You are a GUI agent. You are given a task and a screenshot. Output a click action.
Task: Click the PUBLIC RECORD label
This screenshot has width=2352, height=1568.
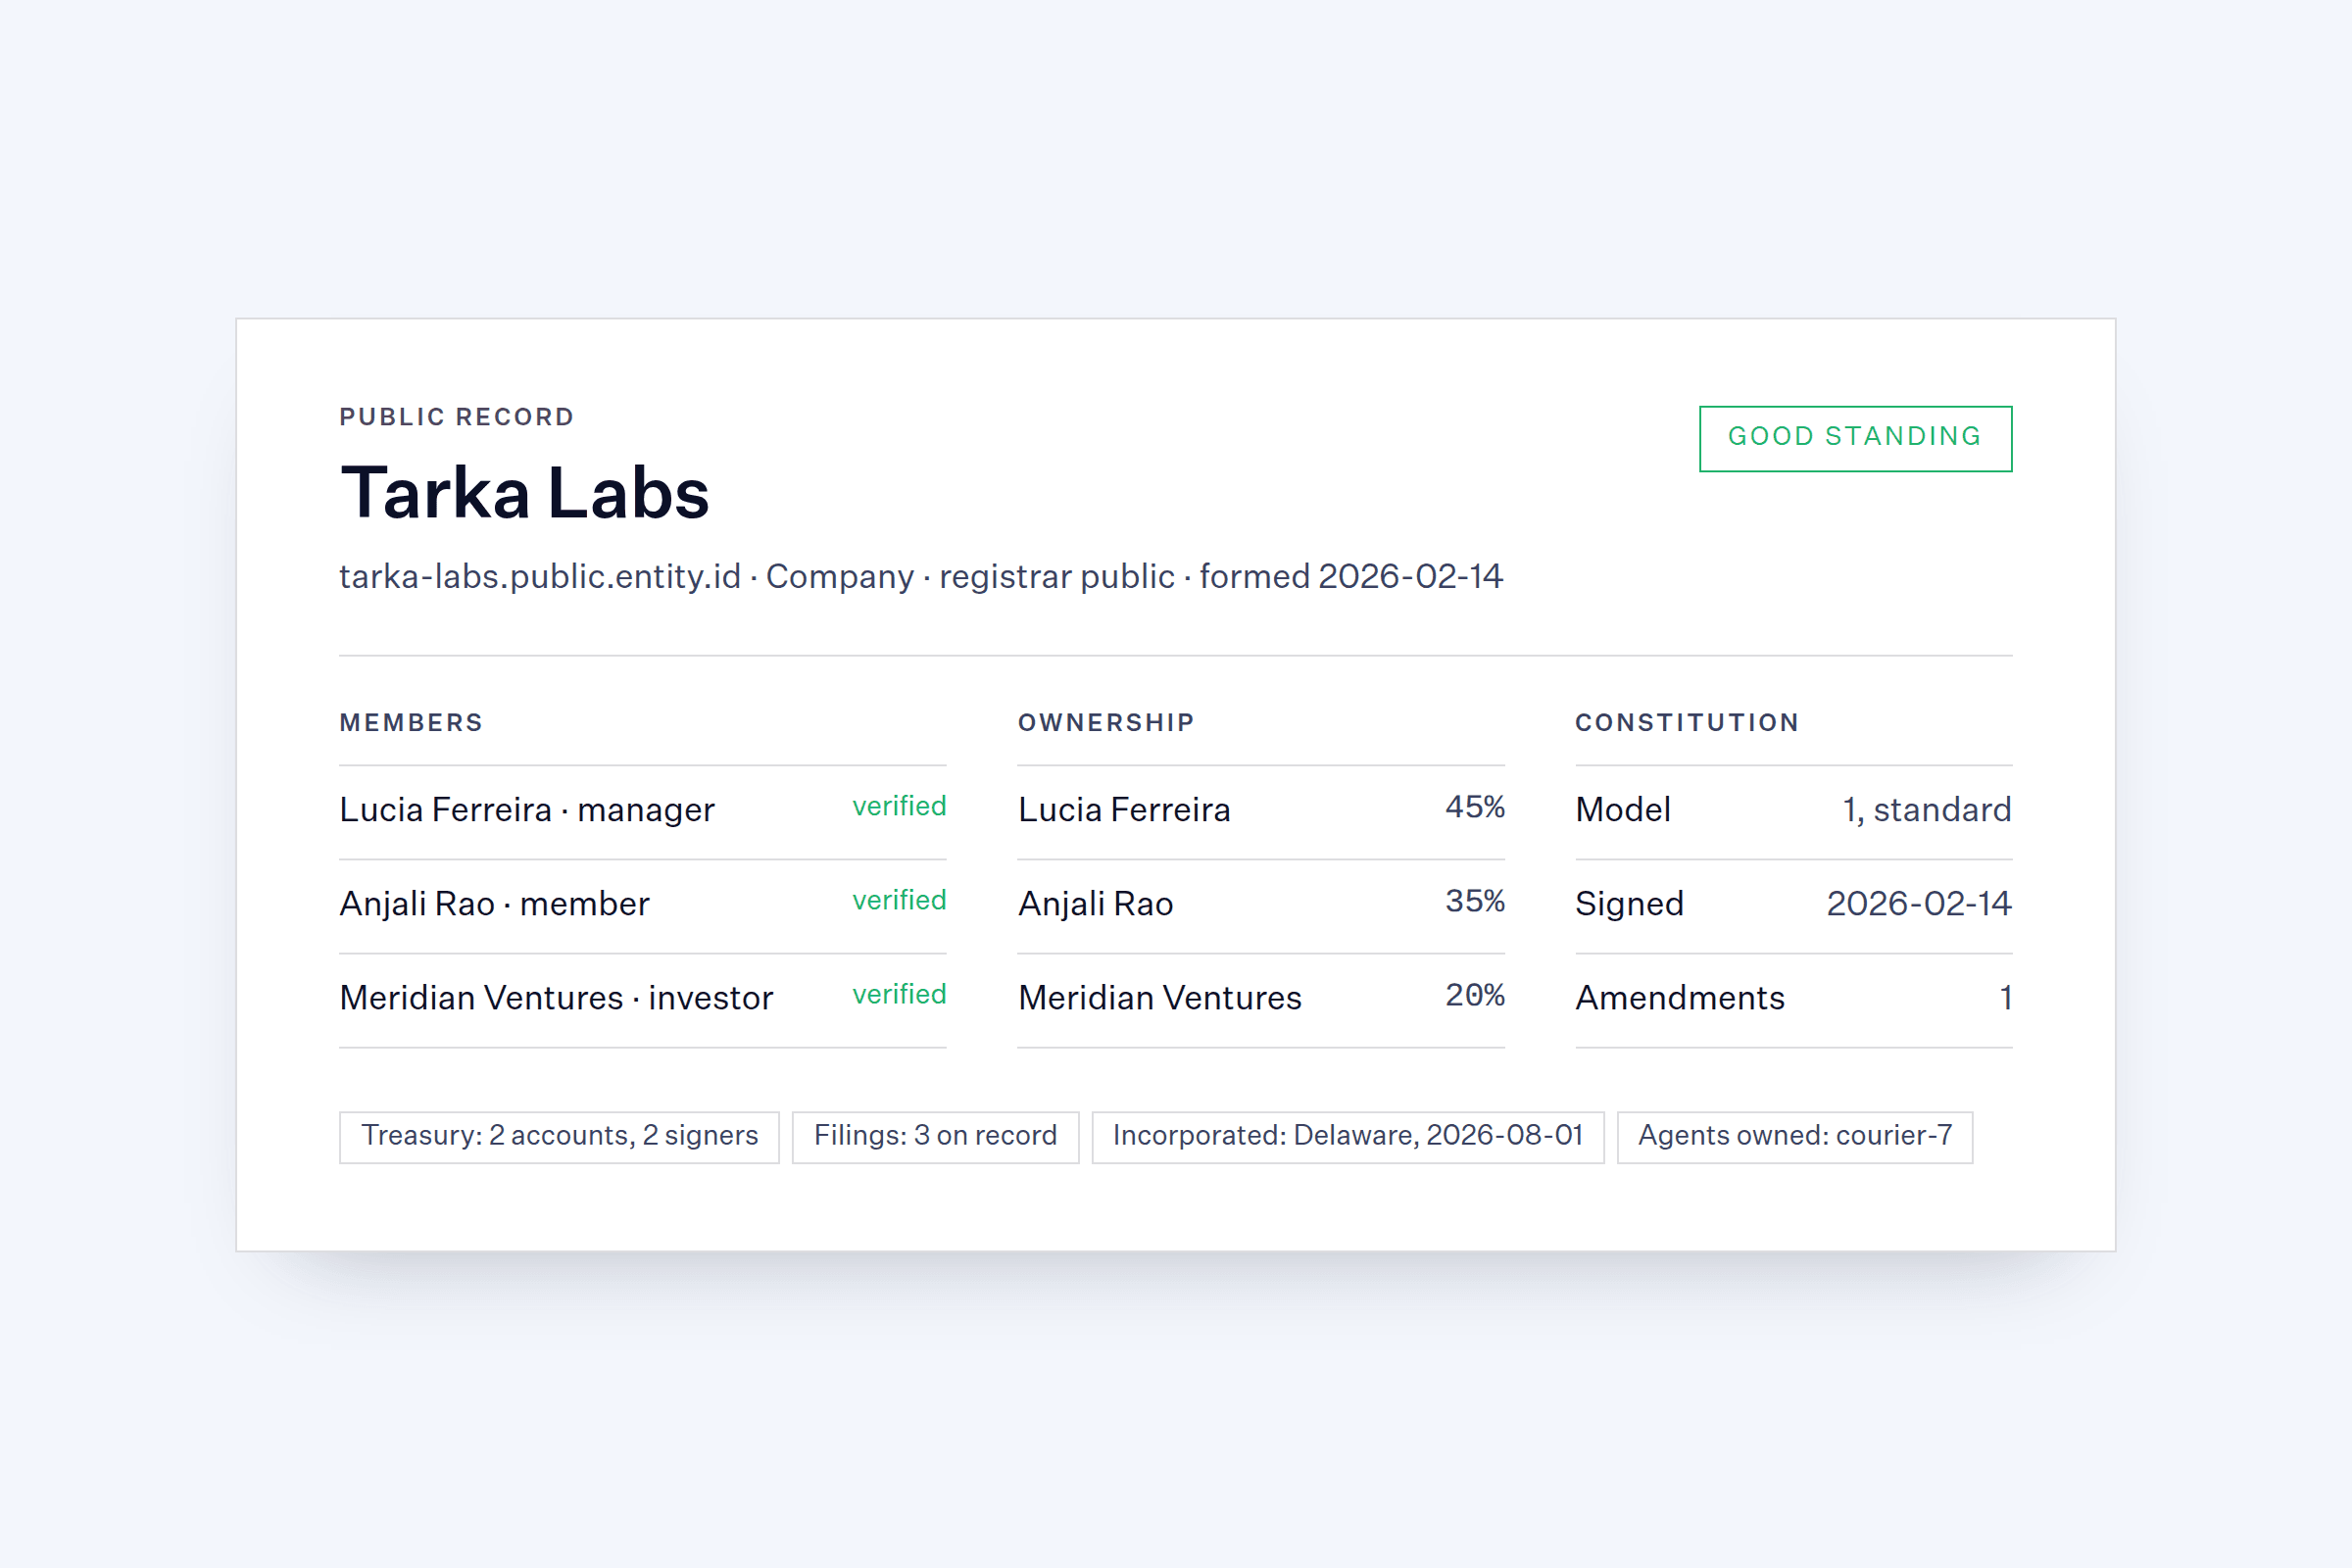pos(457,417)
